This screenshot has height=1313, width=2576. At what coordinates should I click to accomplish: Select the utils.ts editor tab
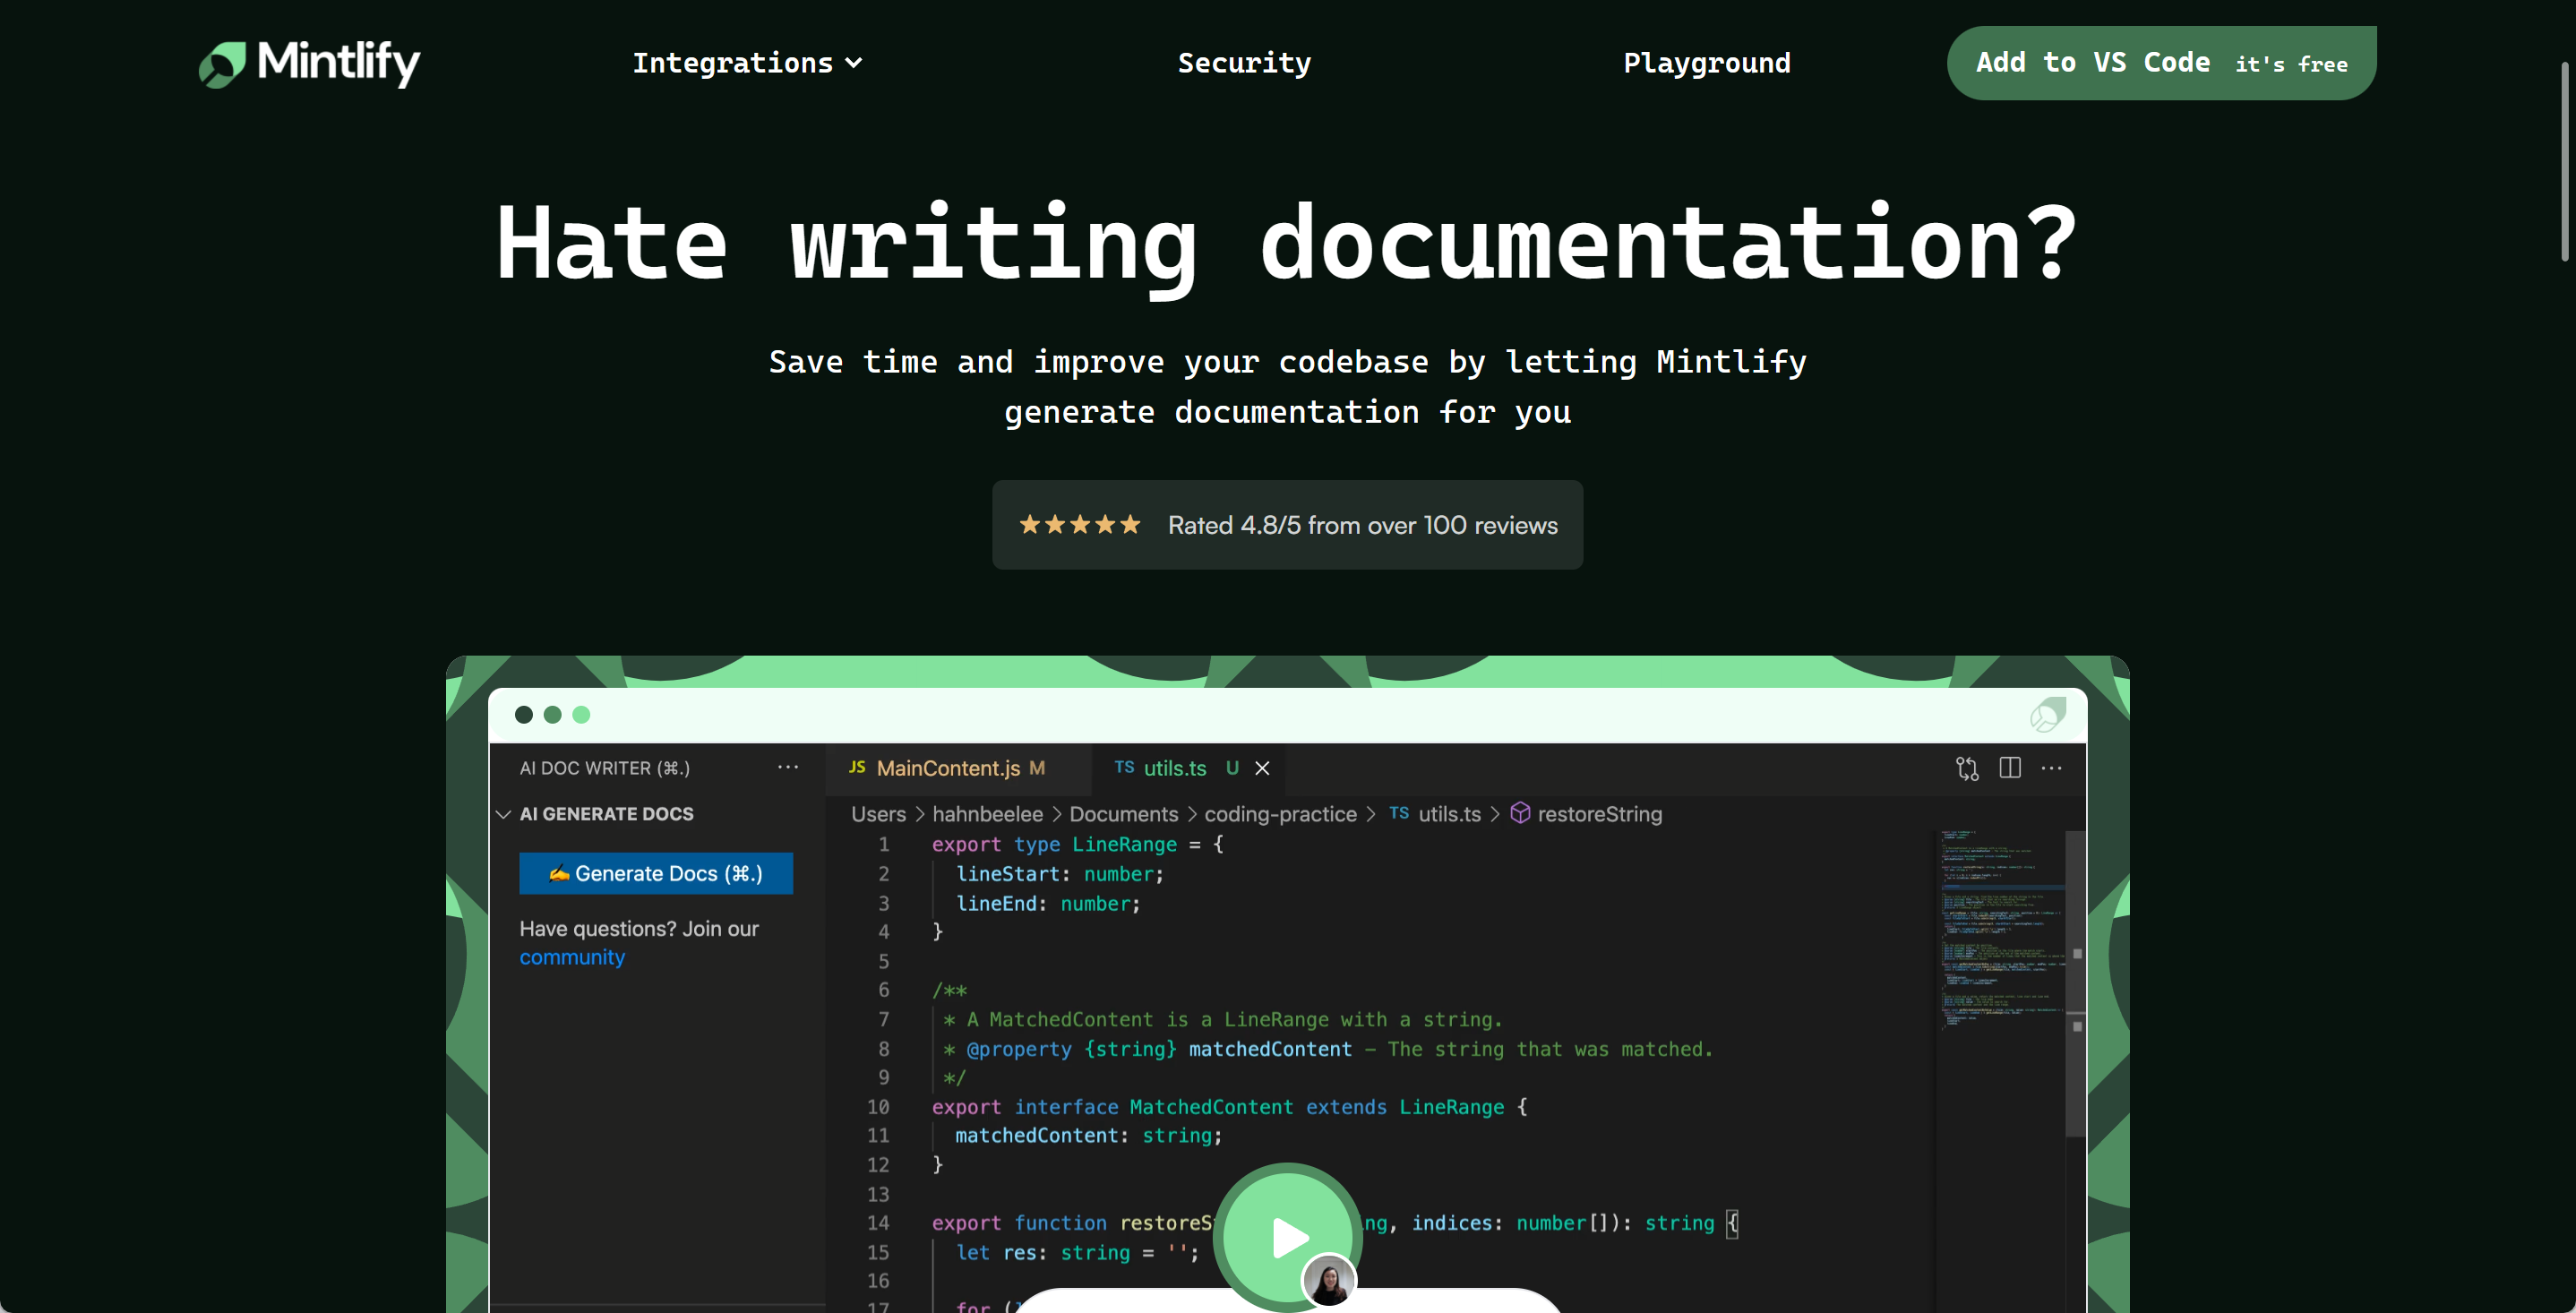tap(1174, 768)
